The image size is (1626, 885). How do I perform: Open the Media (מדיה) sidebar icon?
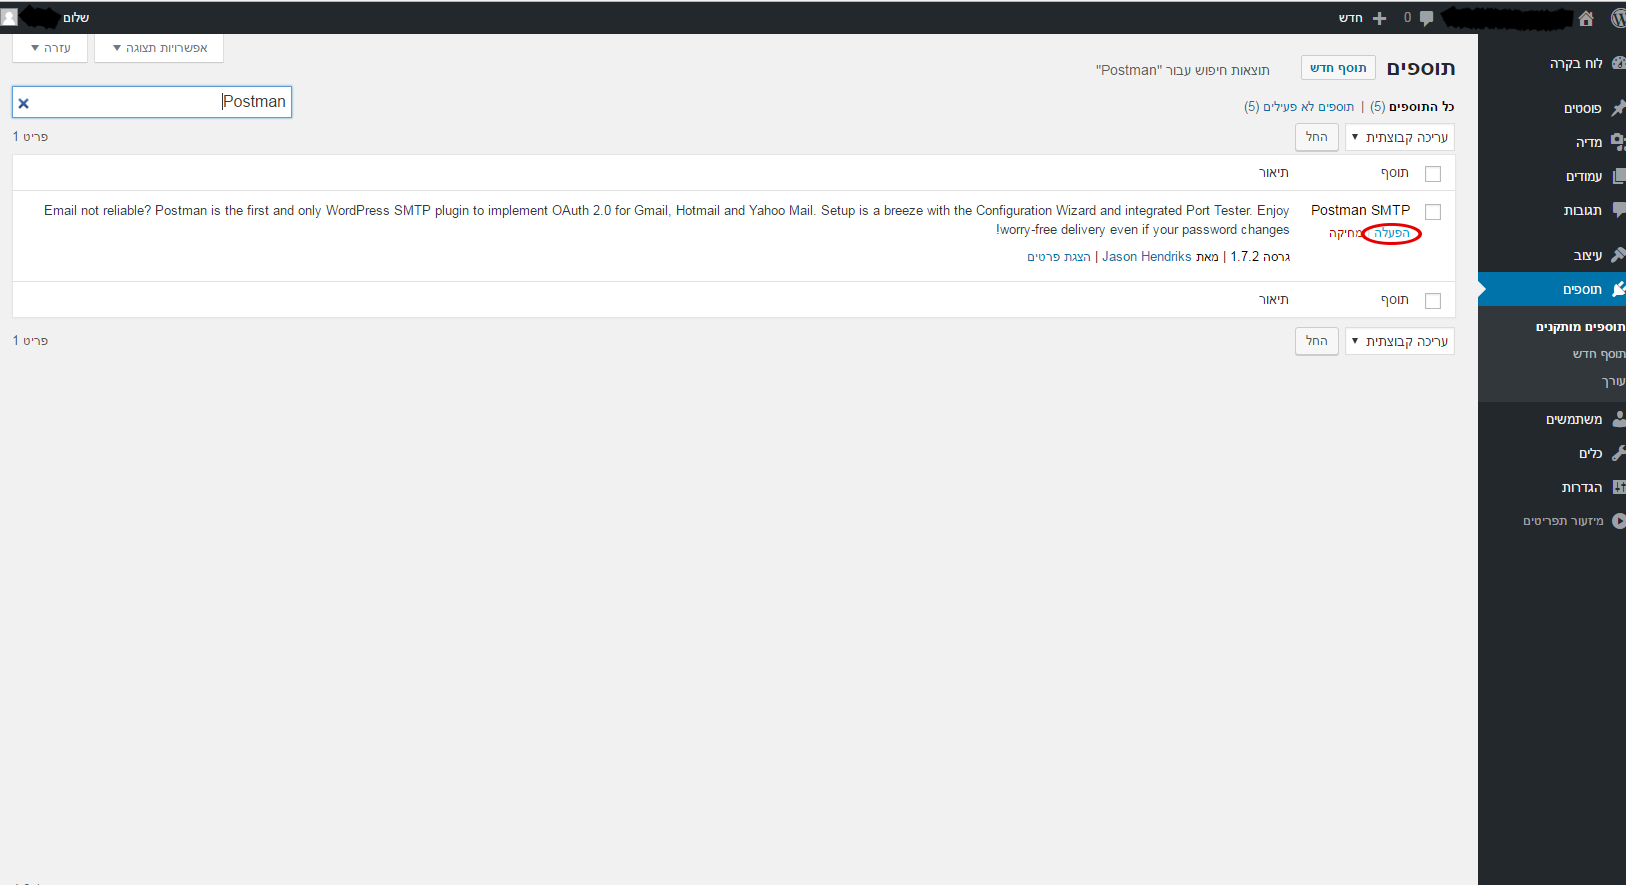[1617, 142]
